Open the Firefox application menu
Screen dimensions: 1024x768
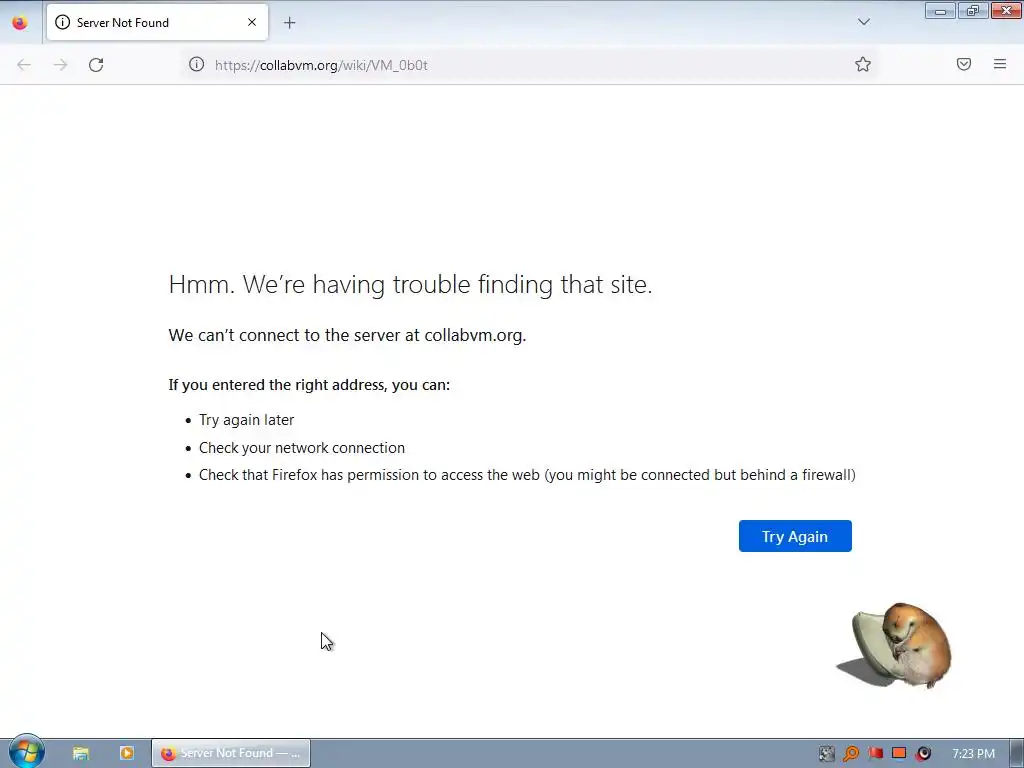pyautogui.click(x=999, y=64)
